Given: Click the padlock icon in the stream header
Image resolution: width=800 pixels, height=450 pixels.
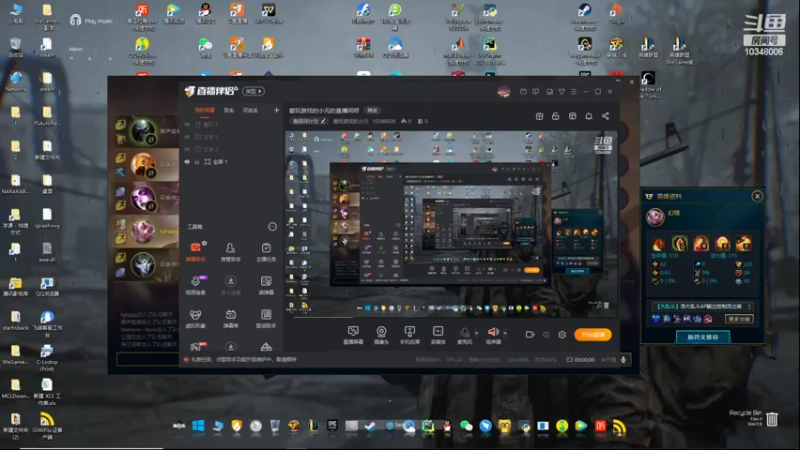Looking at the screenshot, I should pos(556,116).
